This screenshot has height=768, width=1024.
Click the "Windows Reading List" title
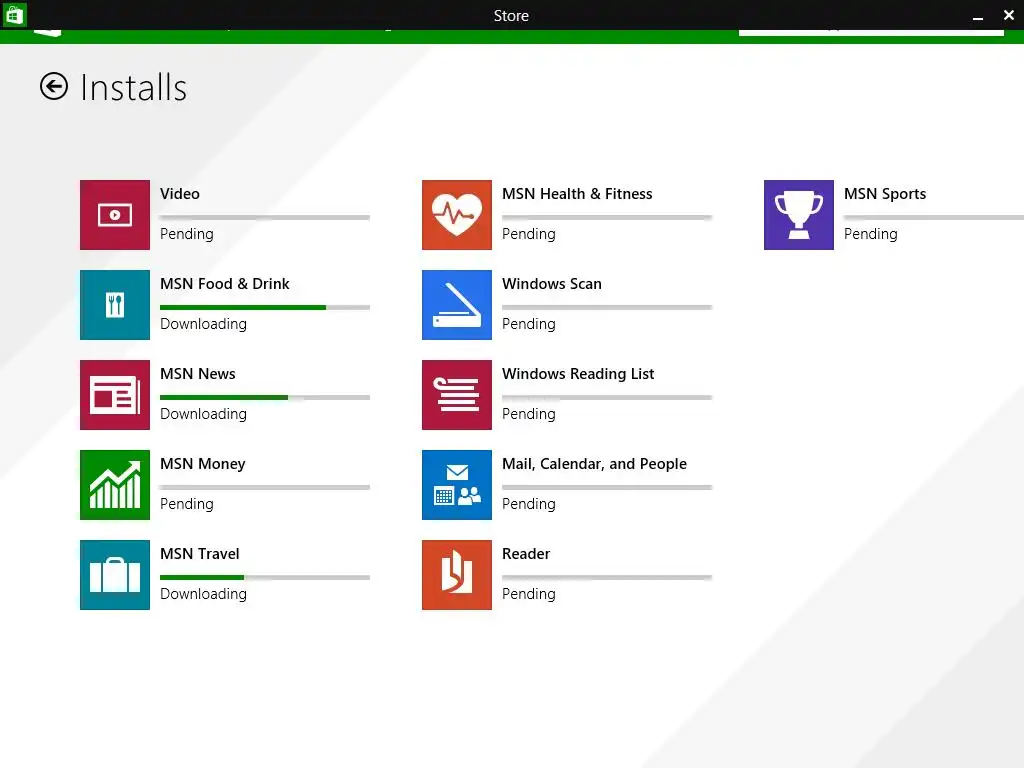578,374
